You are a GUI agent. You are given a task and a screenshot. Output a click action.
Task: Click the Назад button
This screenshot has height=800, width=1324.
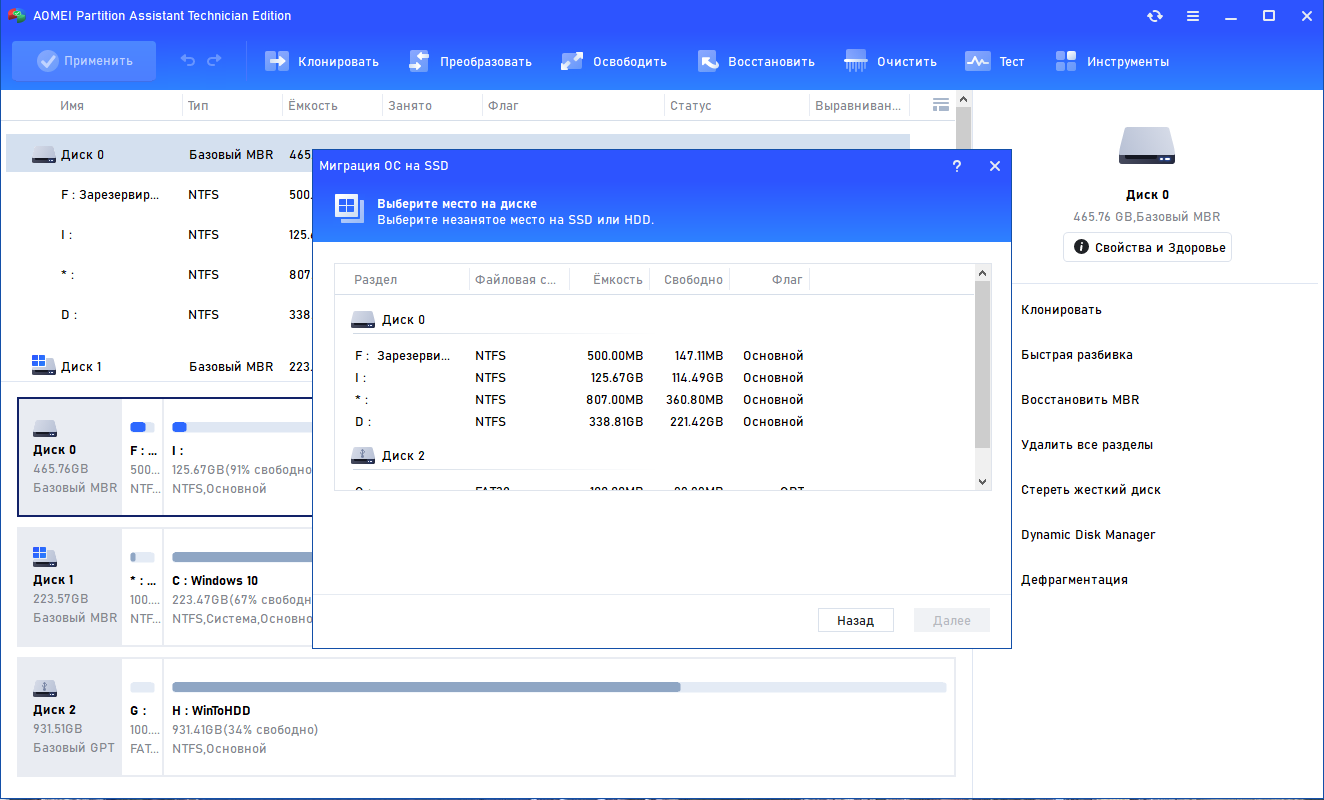click(x=855, y=620)
